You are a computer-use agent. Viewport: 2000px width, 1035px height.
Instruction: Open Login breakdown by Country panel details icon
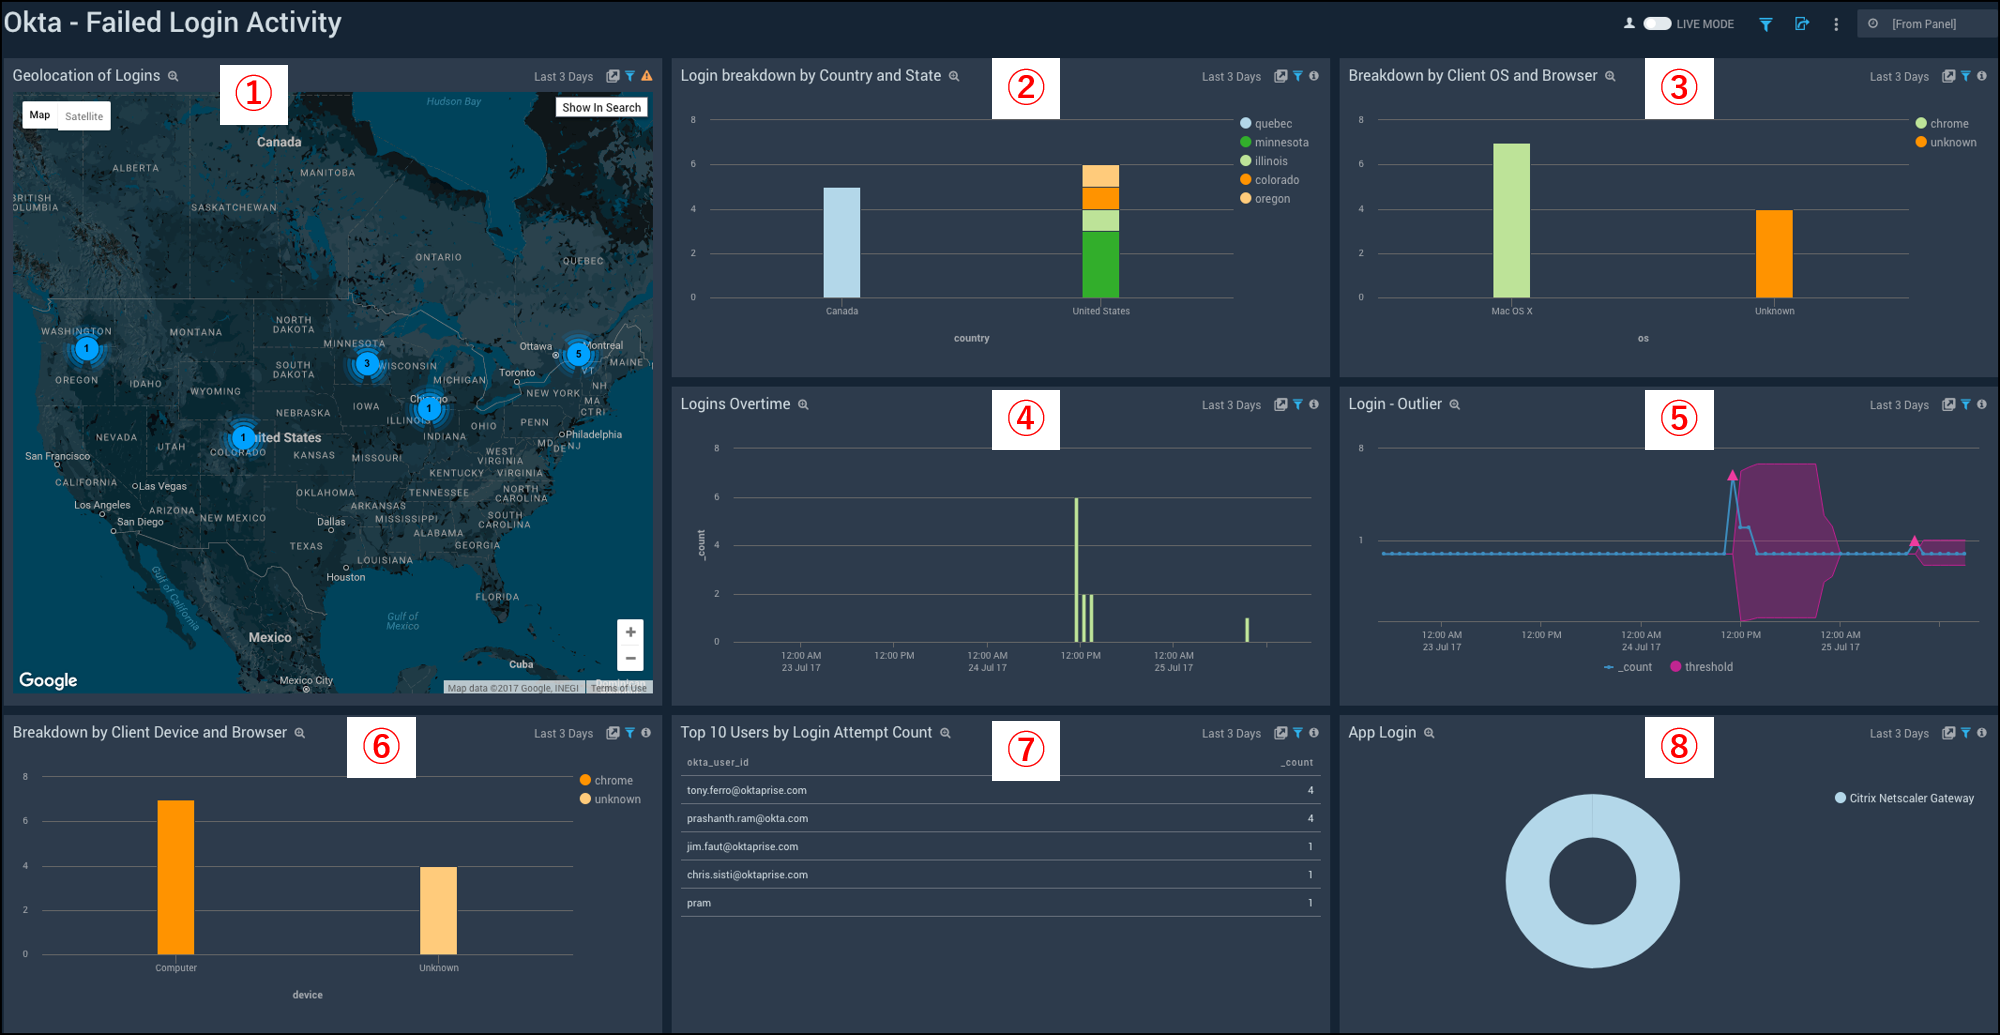(x=1281, y=76)
